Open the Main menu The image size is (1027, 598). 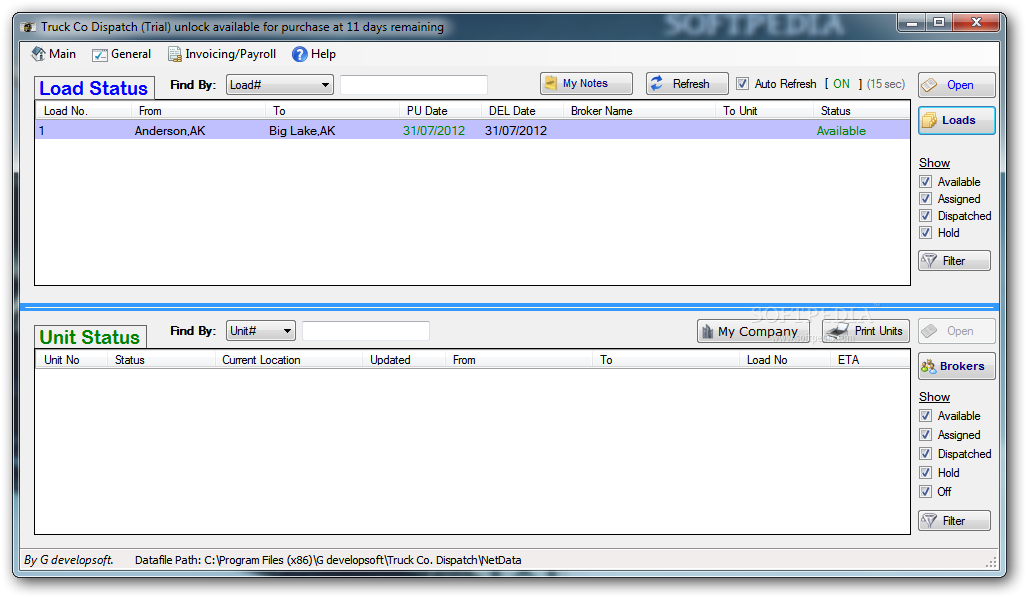[x=54, y=54]
